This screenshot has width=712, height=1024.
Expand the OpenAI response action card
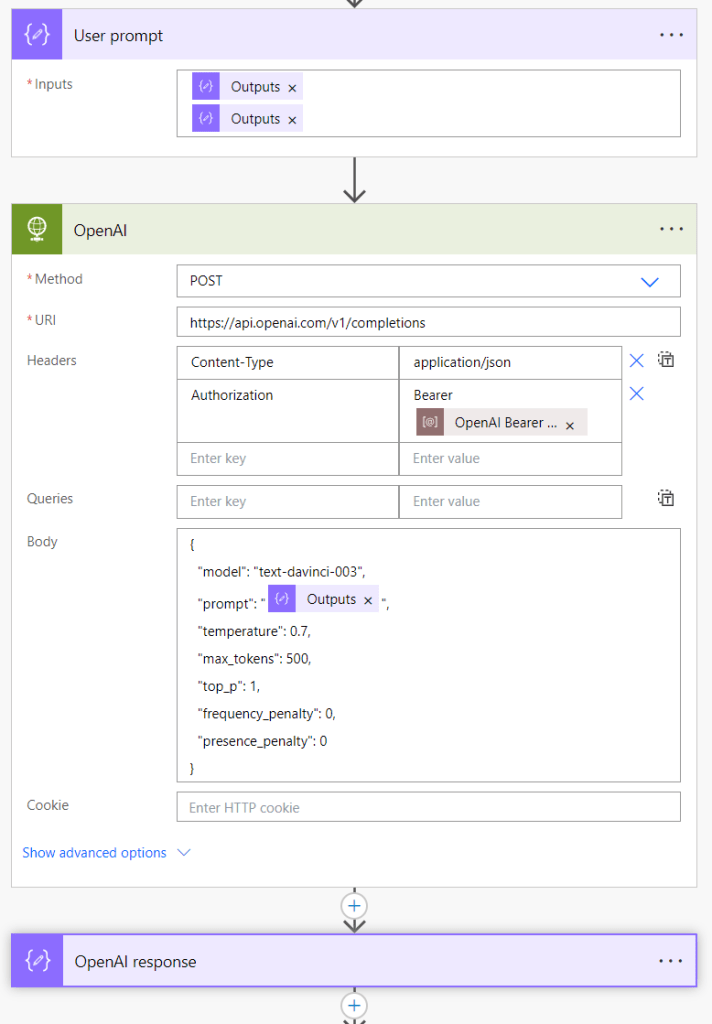pos(350,961)
